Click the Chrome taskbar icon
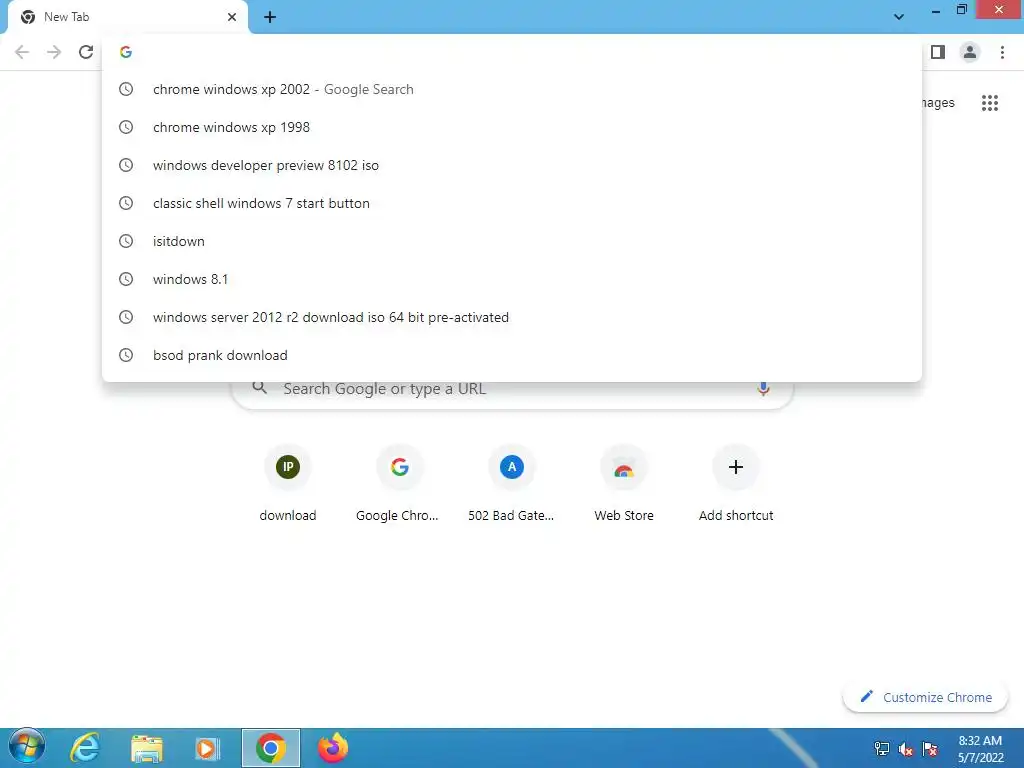Screen dimensions: 1024x768 coord(271,748)
